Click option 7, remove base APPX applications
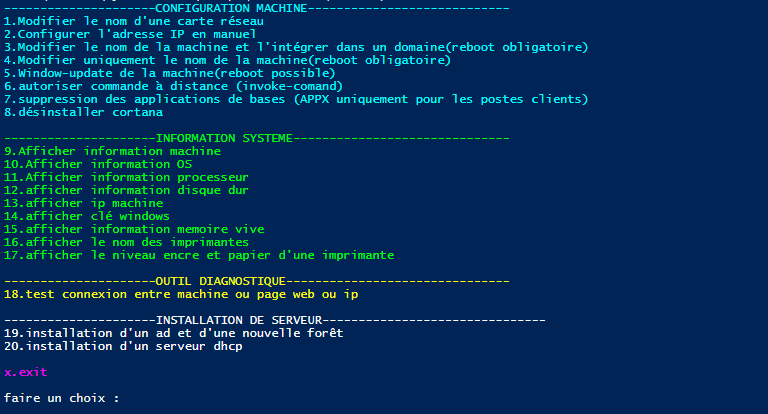 coord(295,99)
